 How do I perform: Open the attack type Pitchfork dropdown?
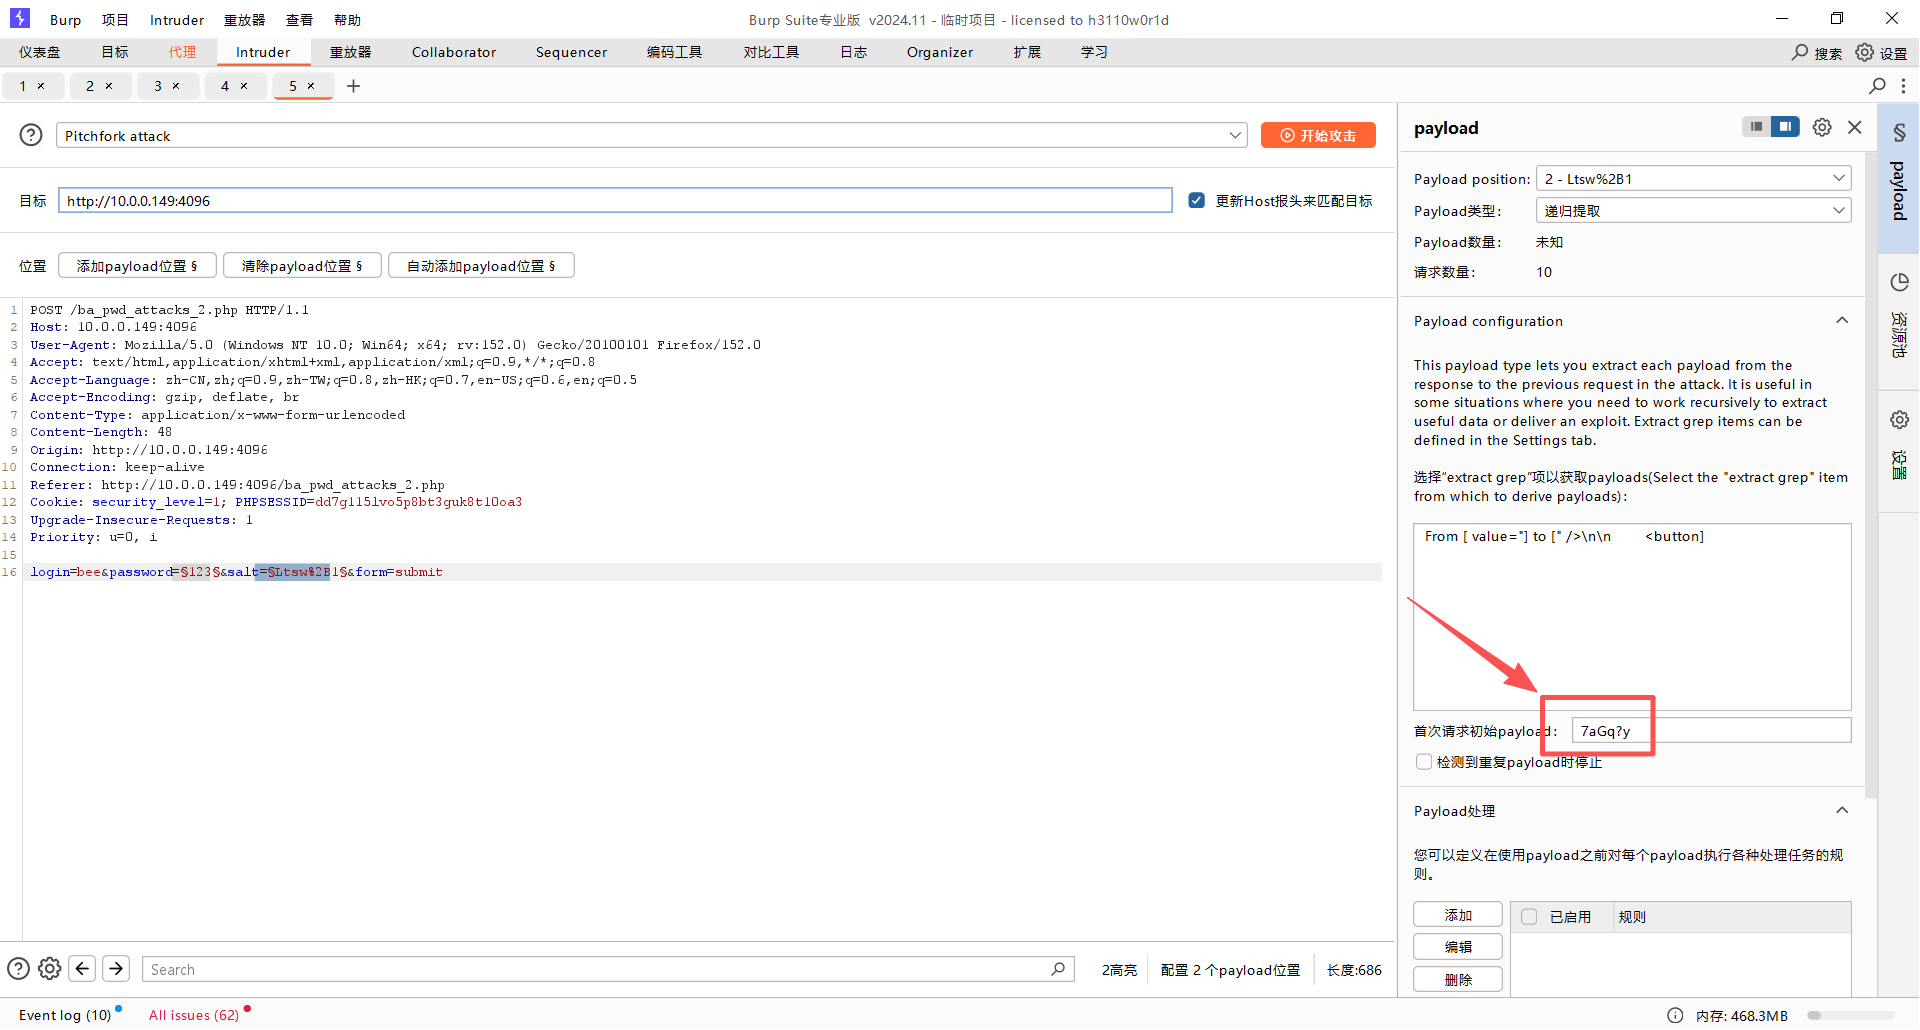coord(651,135)
